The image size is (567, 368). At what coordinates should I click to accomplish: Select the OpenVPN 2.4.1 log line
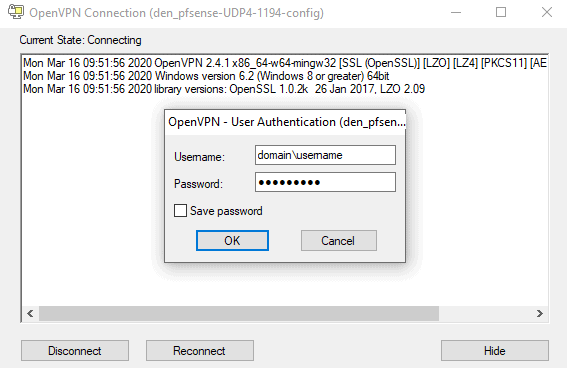tap(285, 63)
